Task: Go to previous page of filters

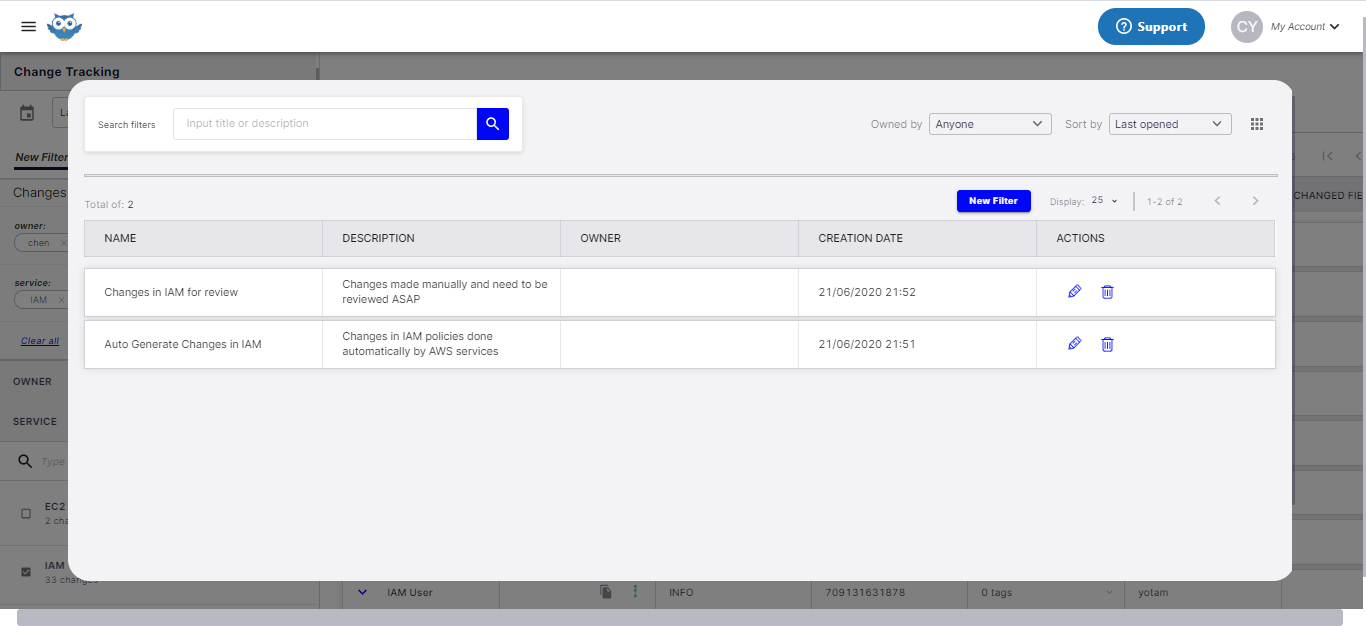Action: click(x=1217, y=201)
